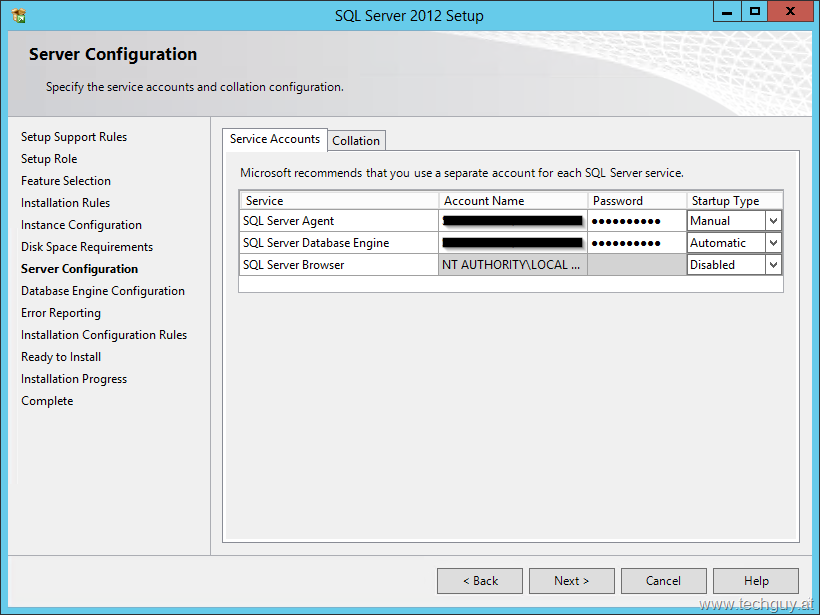This screenshot has height=615, width=820.
Task: Click the < Back button
Action: pyautogui.click(x=480, y=581)
